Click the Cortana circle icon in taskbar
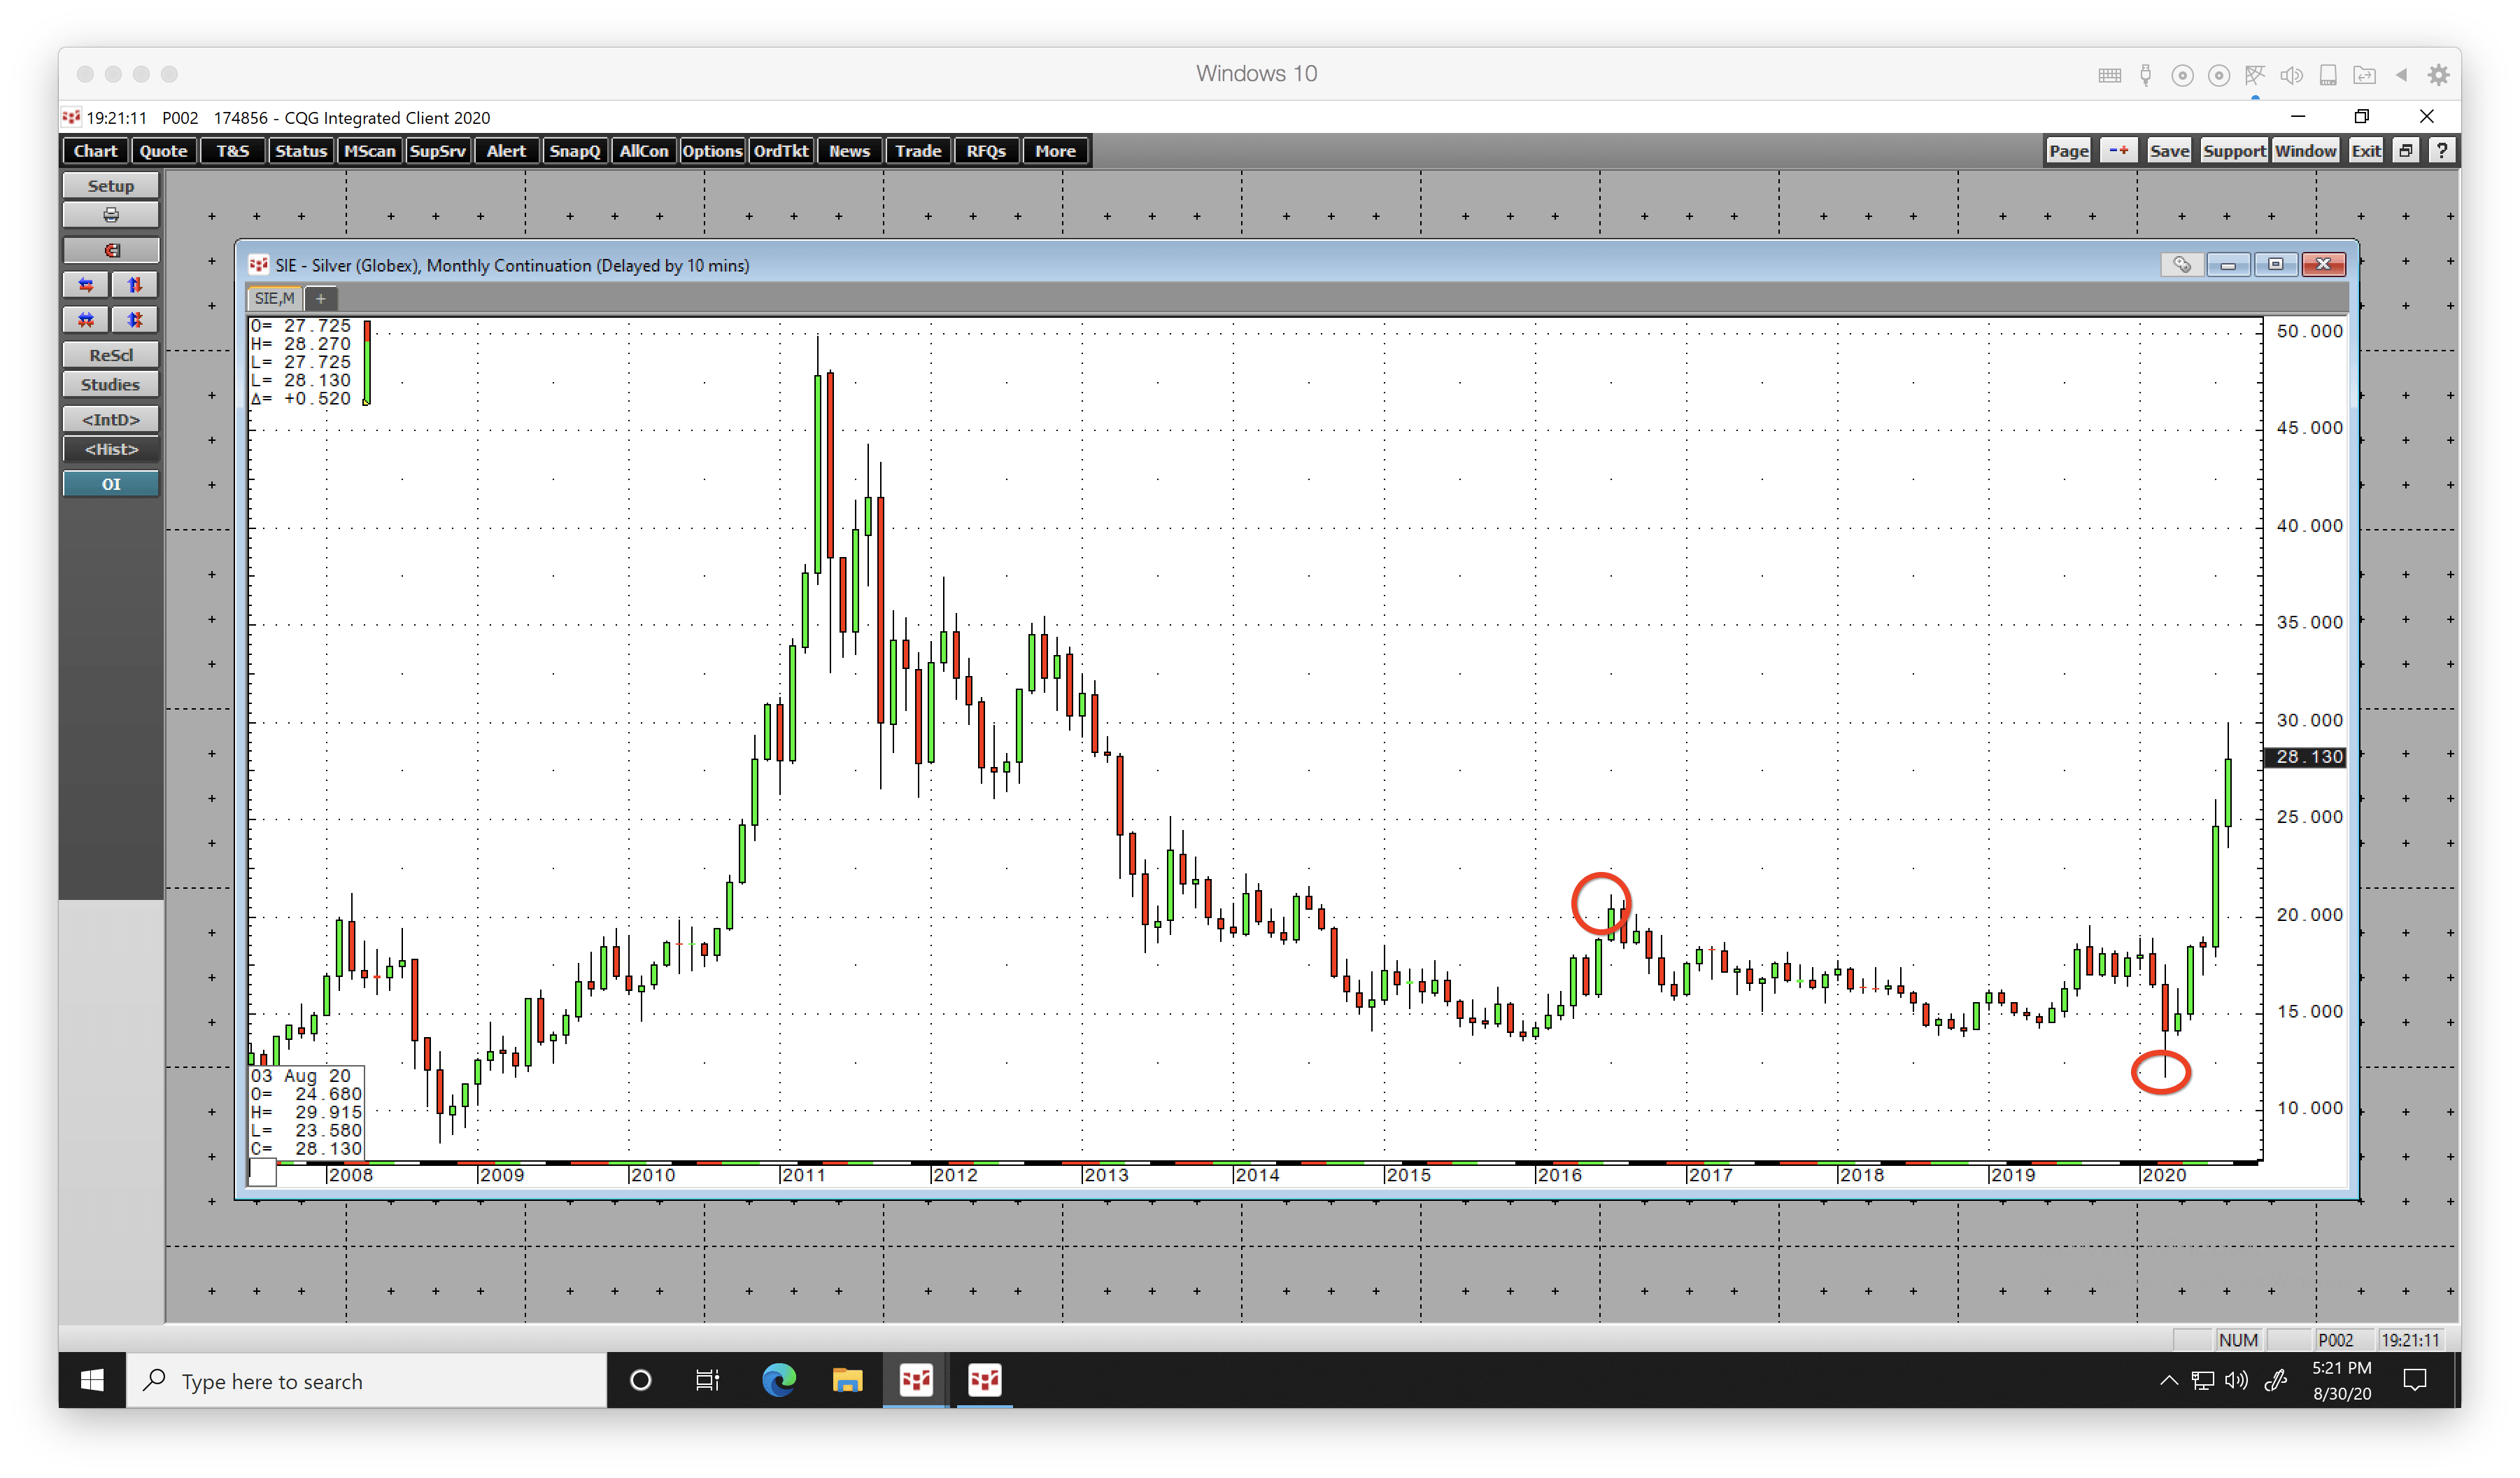2520x1478 pixels. 641,1380
